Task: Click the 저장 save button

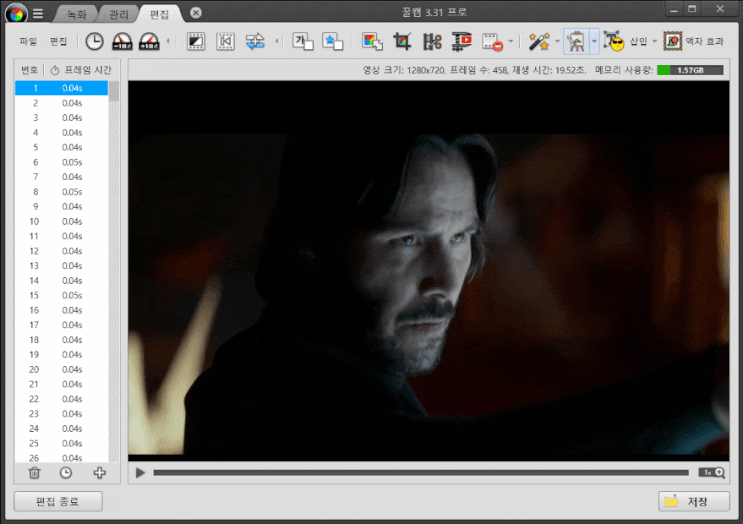Action: pos(694,501)
